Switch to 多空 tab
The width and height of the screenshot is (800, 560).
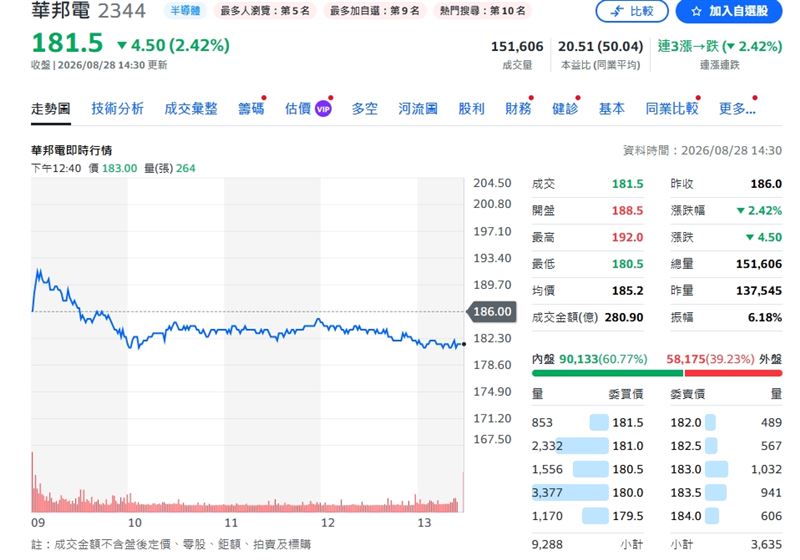pyautogui.click(x=365, y=109)
